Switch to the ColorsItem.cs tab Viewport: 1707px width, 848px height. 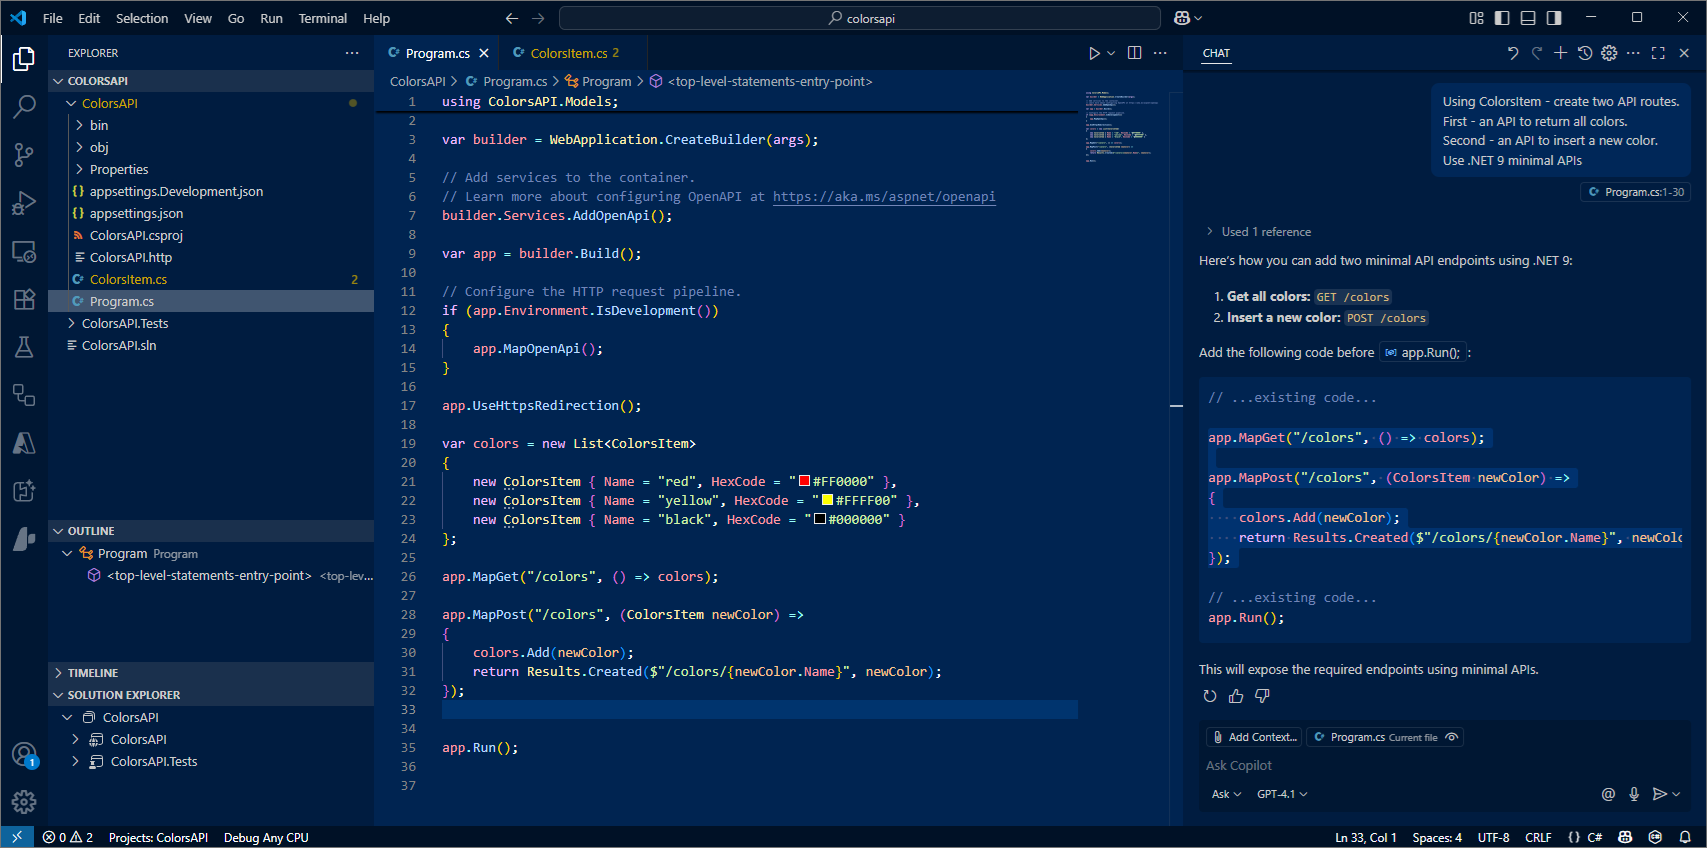568,53
